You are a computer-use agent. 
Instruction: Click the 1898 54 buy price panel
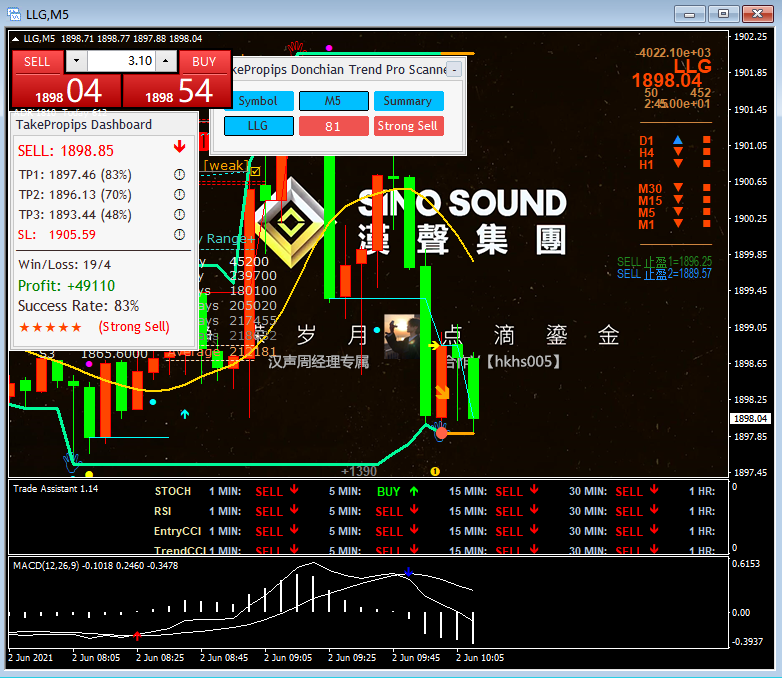(x=177, y=90)
